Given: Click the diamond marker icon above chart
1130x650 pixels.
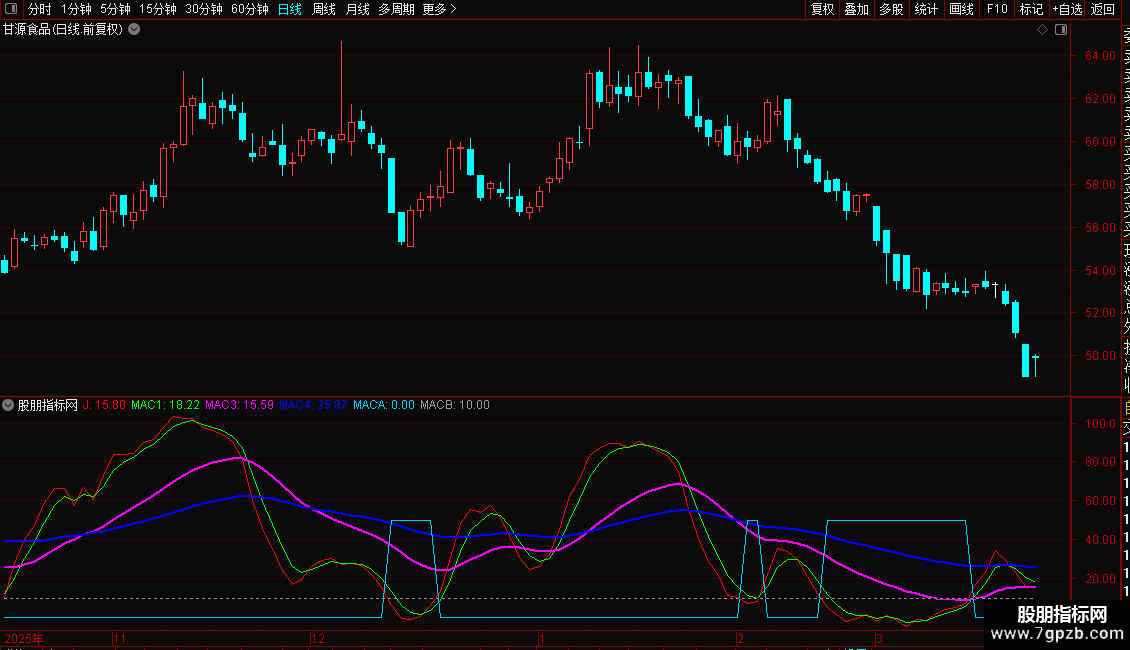Looking at the screenshot, I should tap(1042, 30).
